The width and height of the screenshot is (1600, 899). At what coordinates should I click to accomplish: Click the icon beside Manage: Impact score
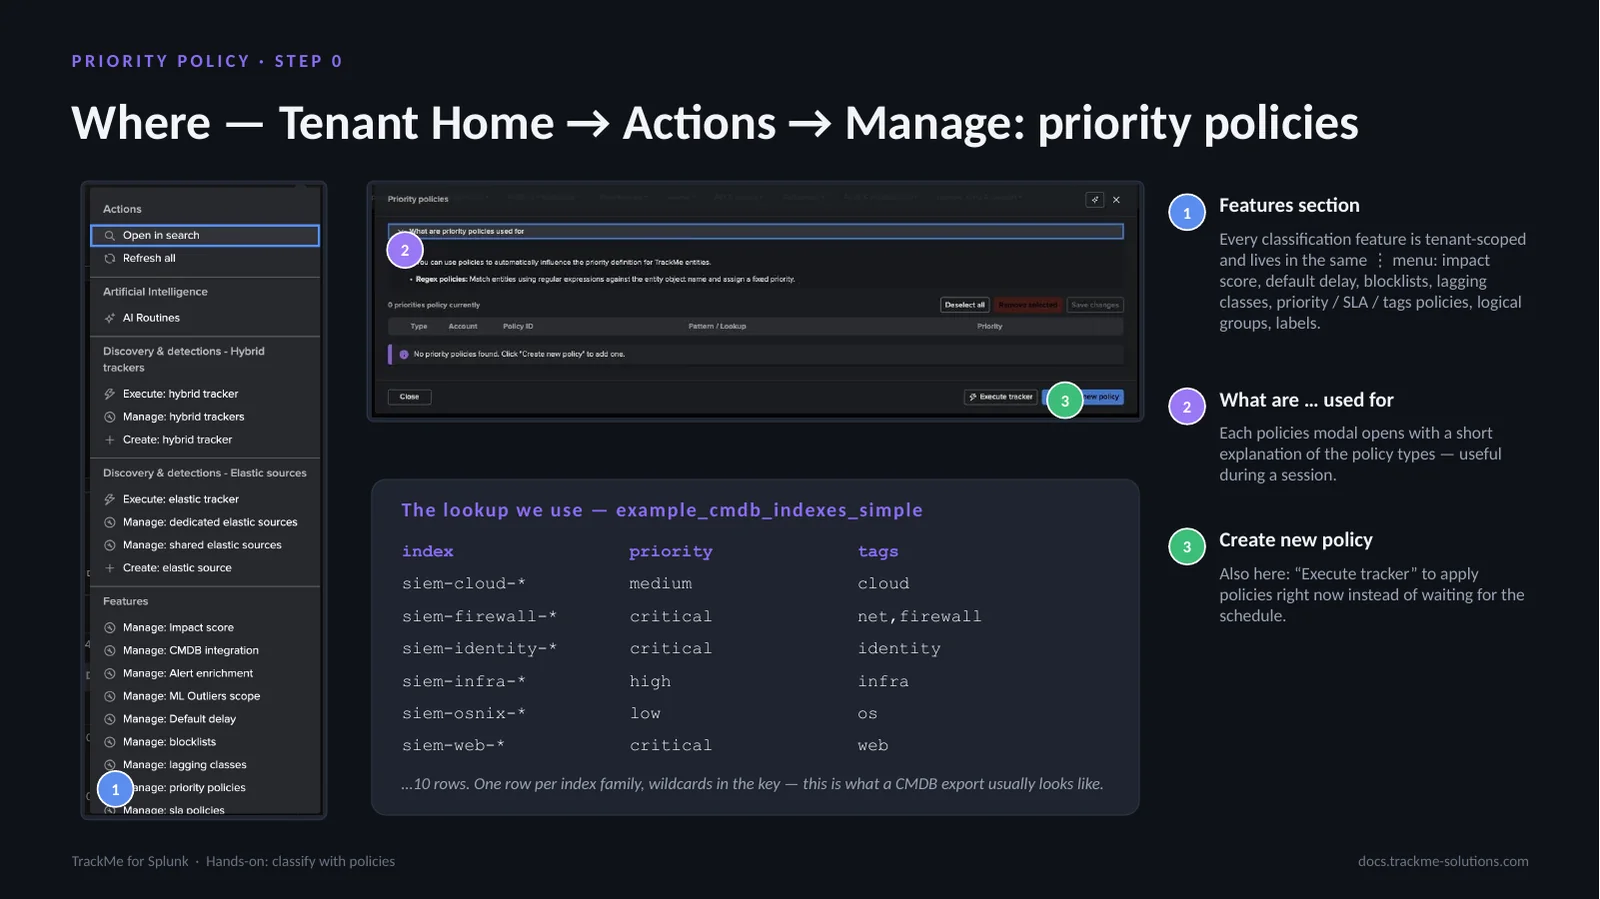(x=110, y=628)
